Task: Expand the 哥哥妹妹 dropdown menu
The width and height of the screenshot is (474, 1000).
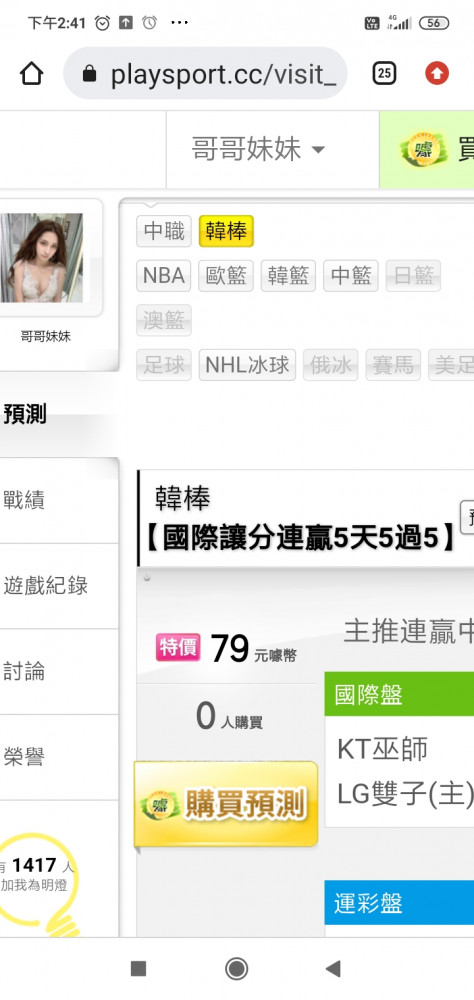Action: pyautogui.click(x=258, y=150)
